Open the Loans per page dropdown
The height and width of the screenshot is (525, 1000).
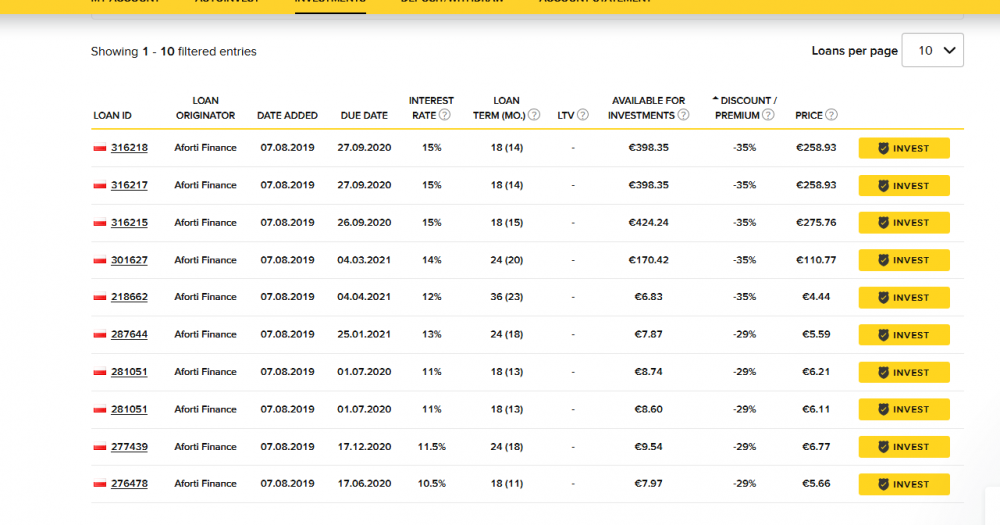932,50
